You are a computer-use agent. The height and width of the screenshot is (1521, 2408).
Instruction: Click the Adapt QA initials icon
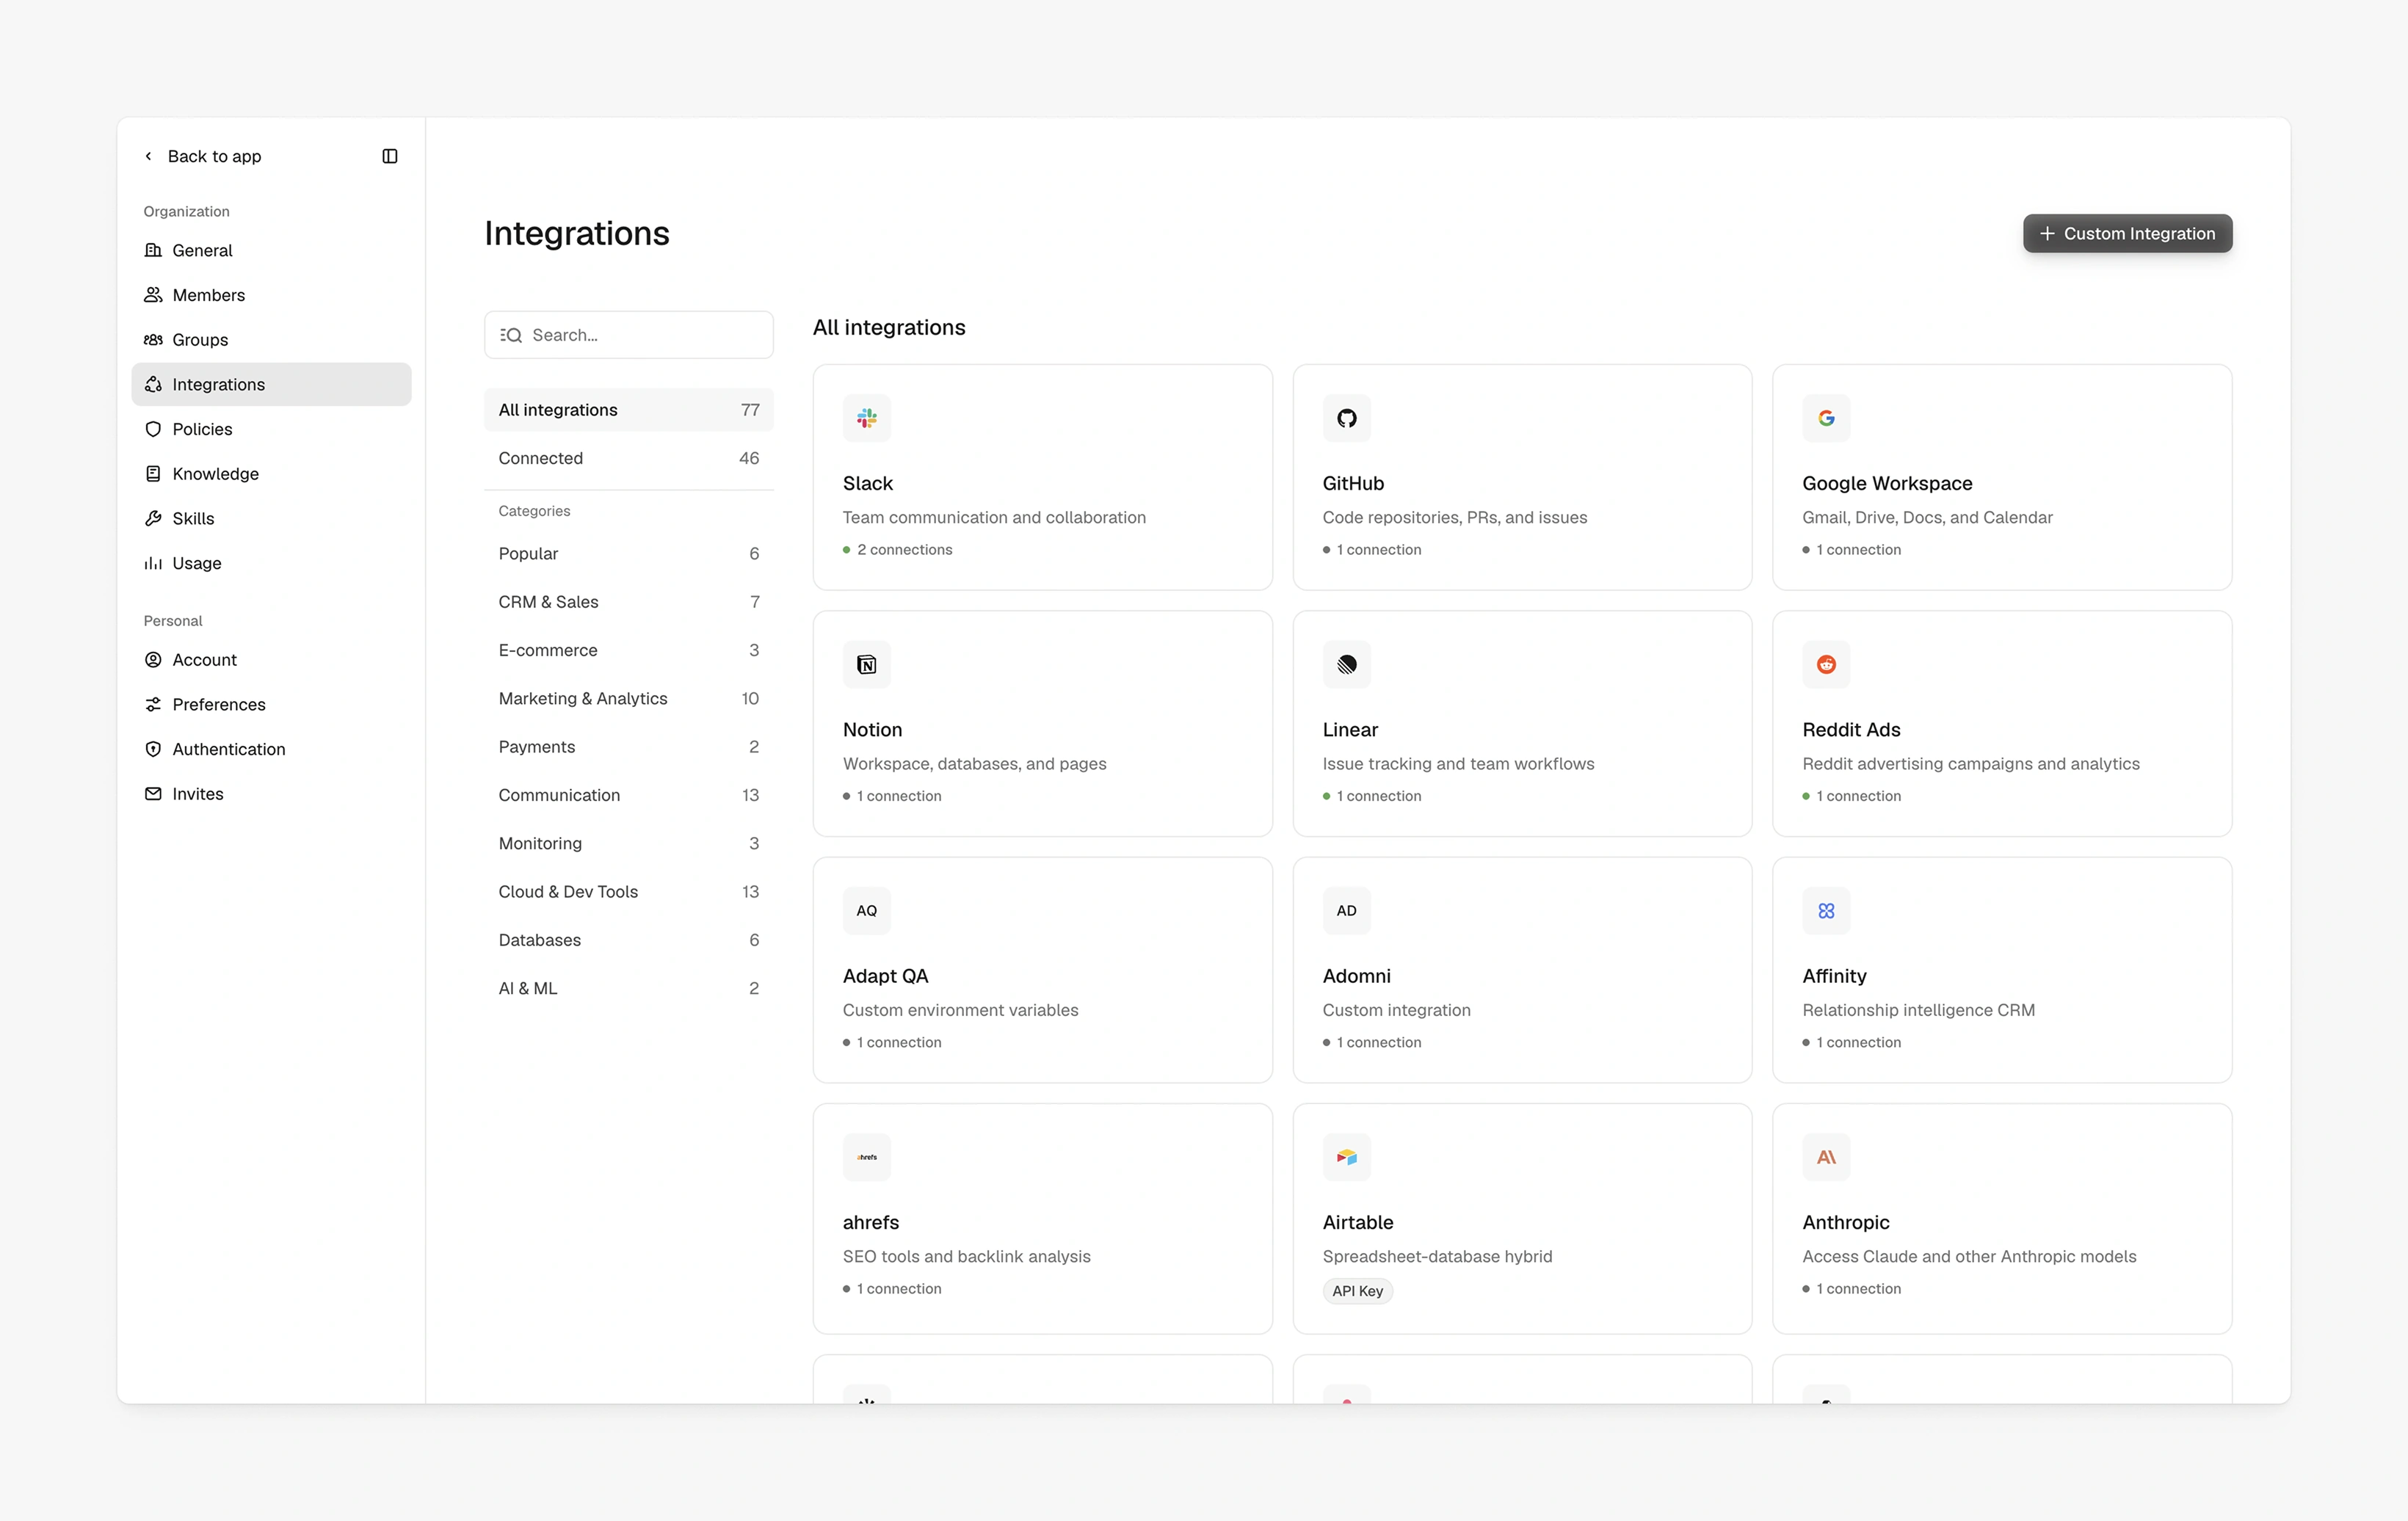click(x=866, y=911)
